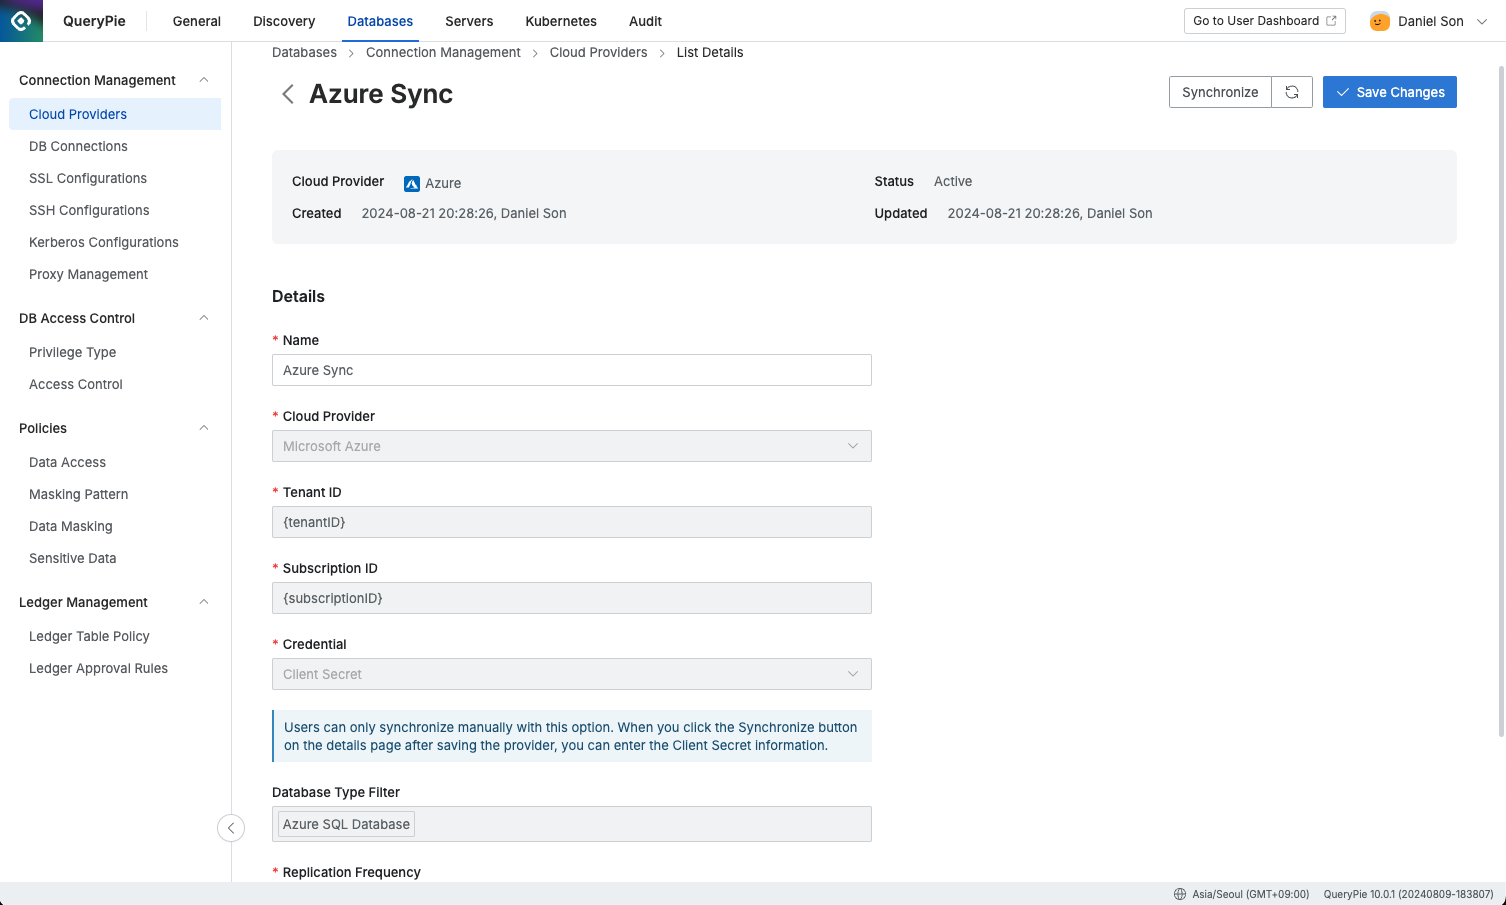Open Data Access in the sidebar
The image size is (1506, 905).
(x=115, y=462)
